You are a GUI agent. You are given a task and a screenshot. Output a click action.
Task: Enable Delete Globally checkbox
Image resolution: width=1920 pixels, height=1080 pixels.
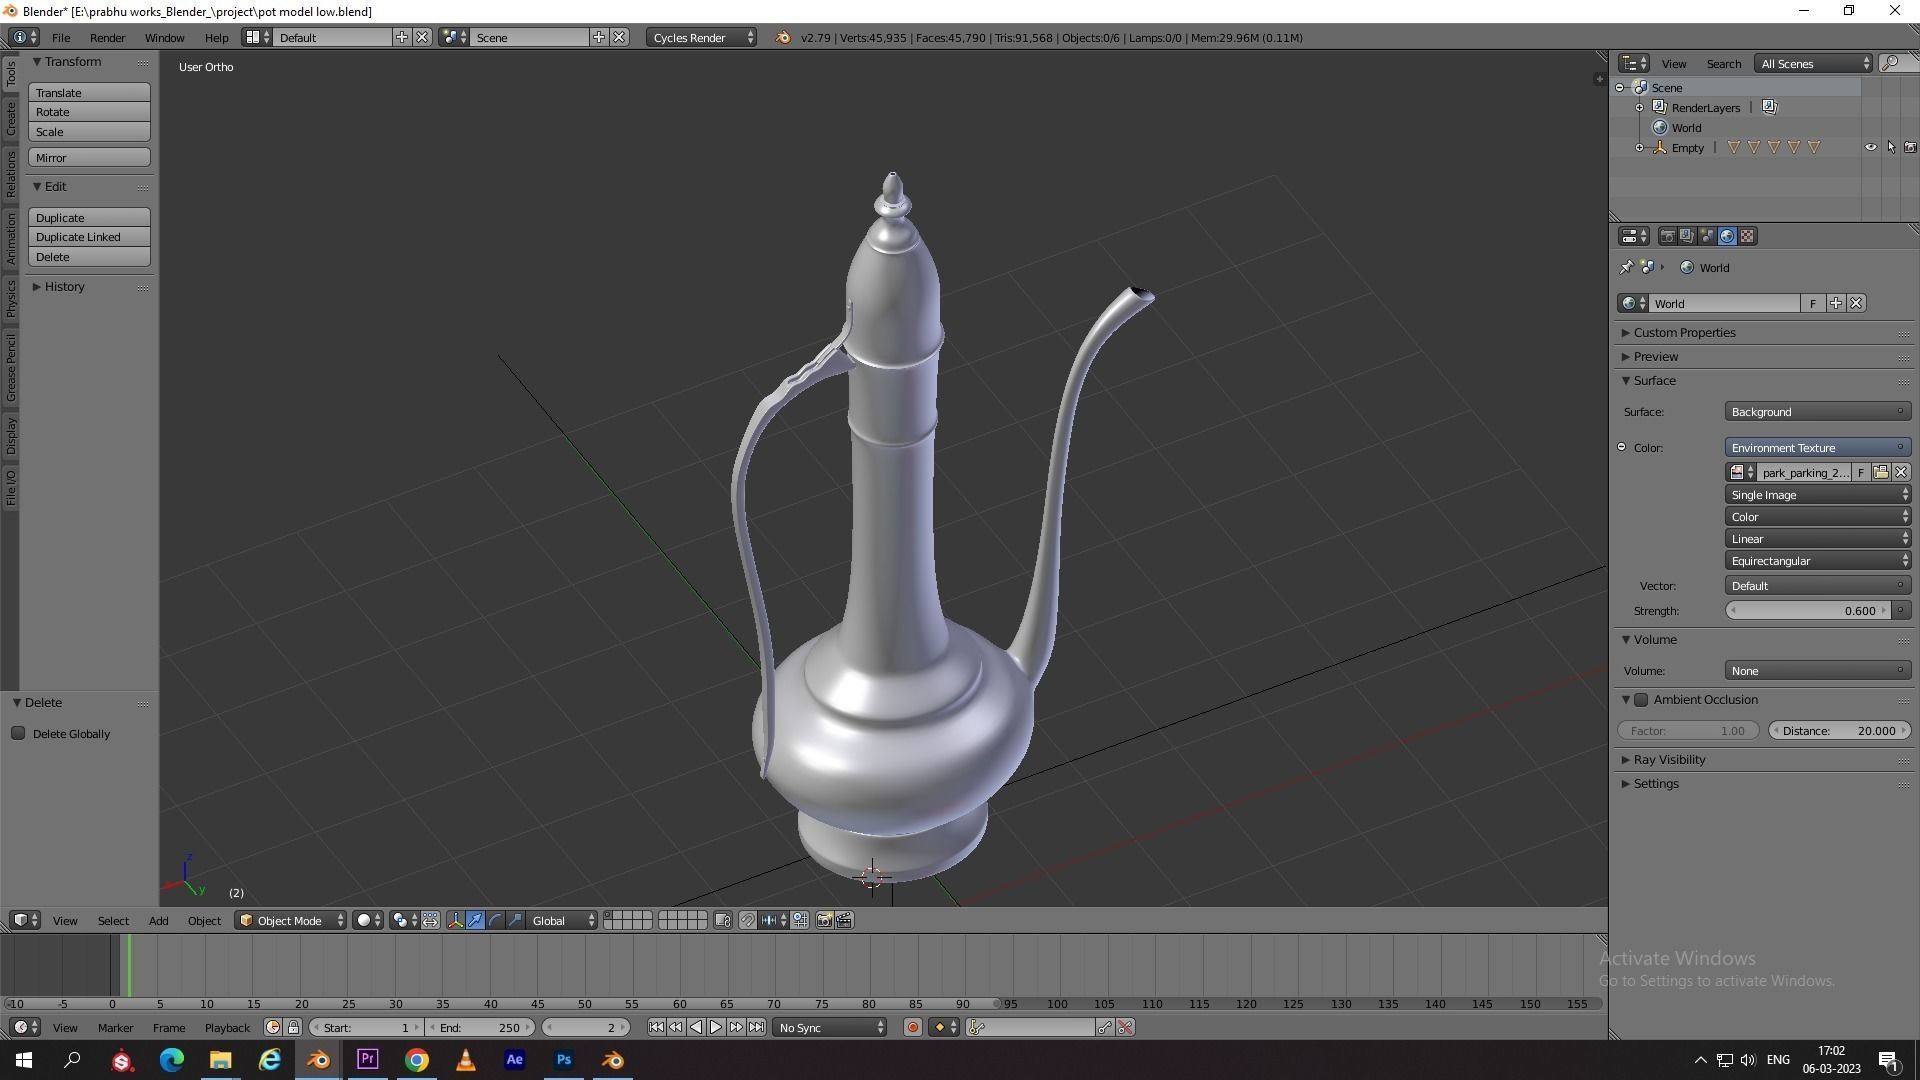click(18, 733)
